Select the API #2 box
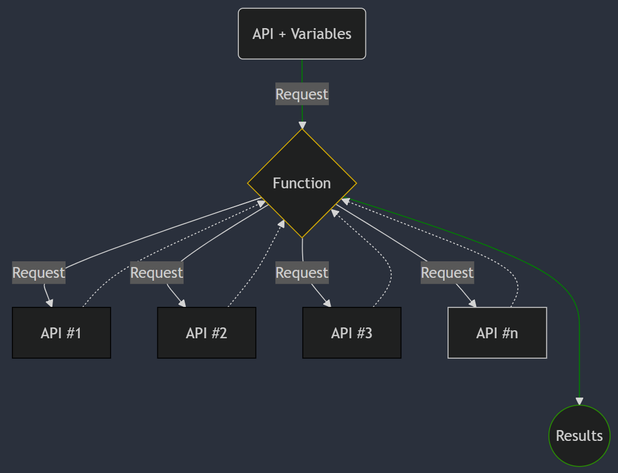Image resolution: width=618 pixels, height=473 pixels. click(207, 333)
